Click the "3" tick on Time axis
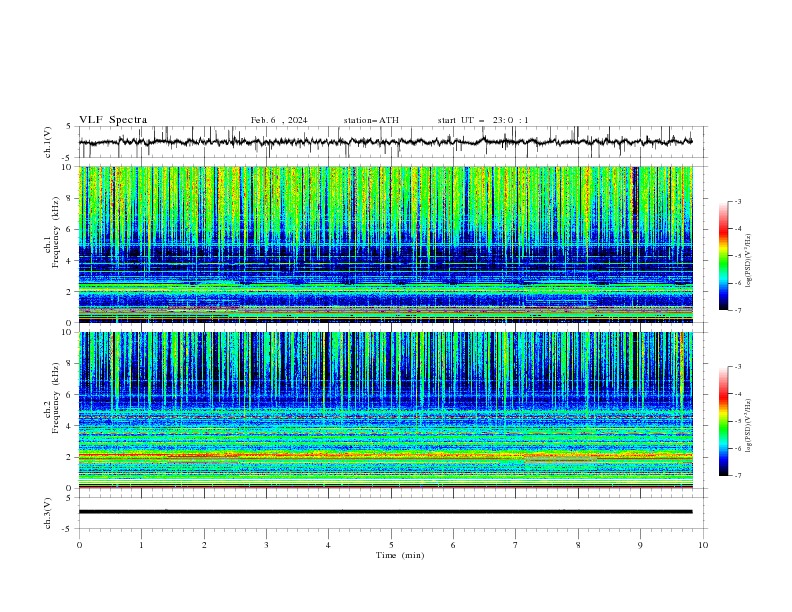Image resolution: width=792 pixels, height=612 pixels. (266, 545)
